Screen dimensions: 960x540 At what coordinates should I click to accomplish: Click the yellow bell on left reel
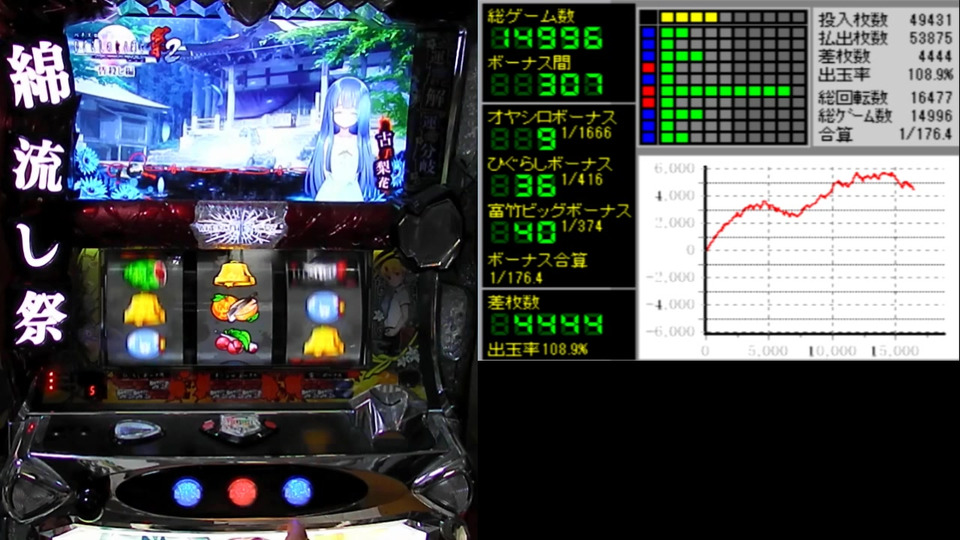click(144, 308)
